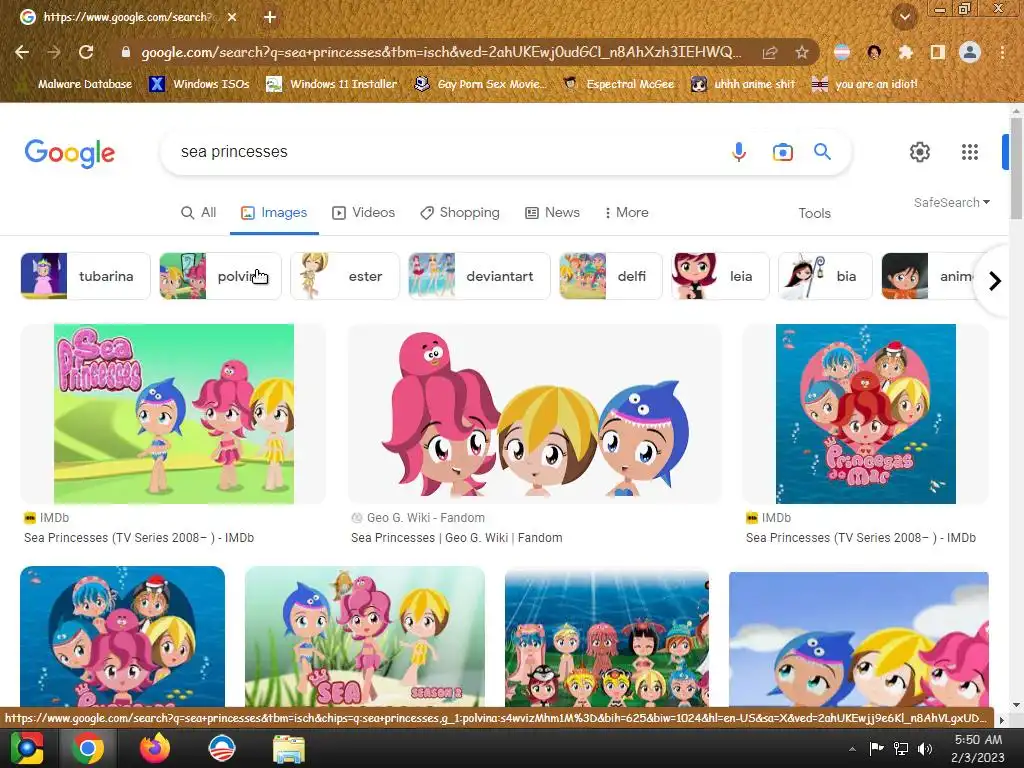Expand the More search categories menu
This screenshot has width=1024, height=768.
coord(626,213)
